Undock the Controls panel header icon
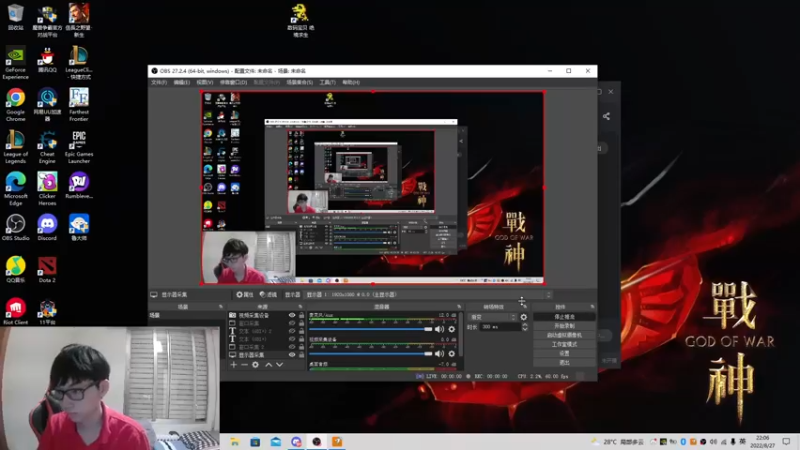Viewport: 800px width, 450px height. click(592, 307)
